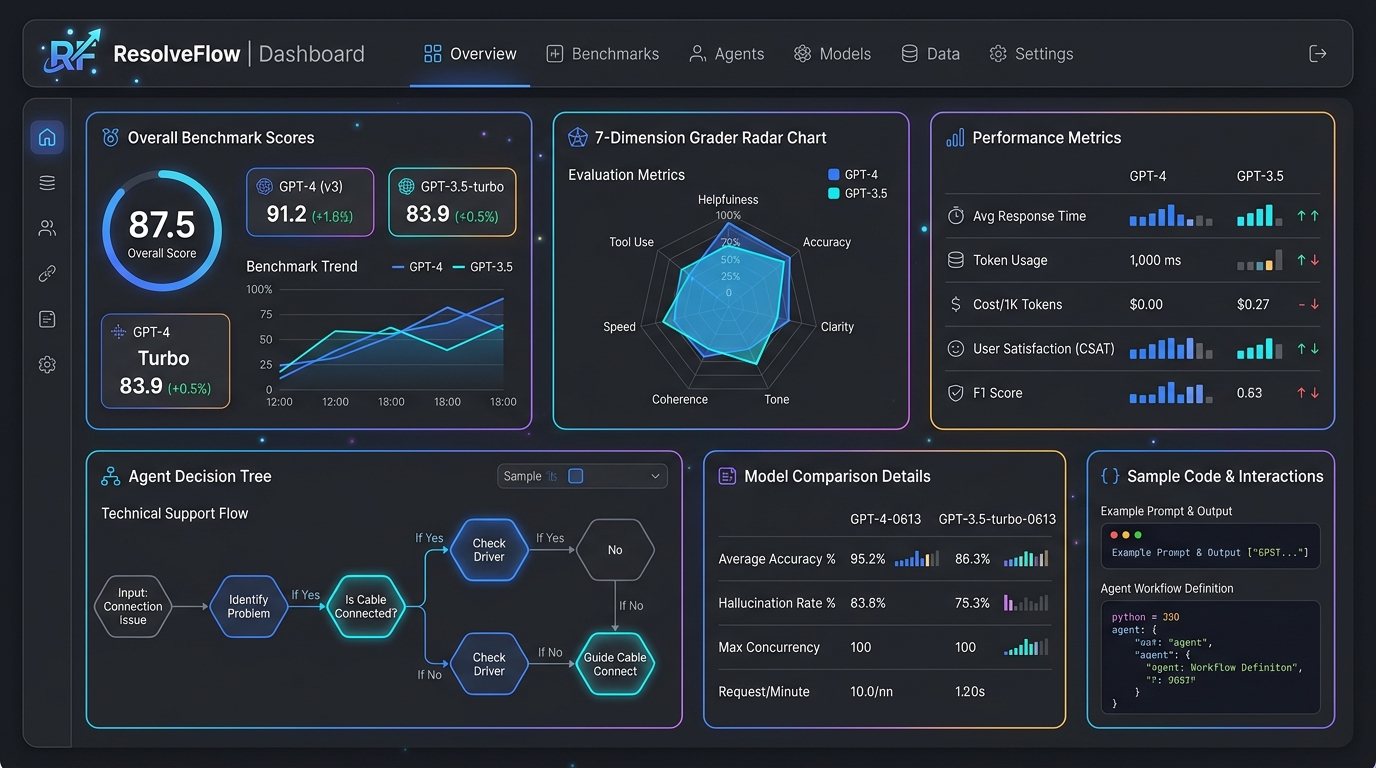This screenshot has height=768, width=1376.
Task: Open the Settings tab in top navigation
Action: pos(1031,54)
